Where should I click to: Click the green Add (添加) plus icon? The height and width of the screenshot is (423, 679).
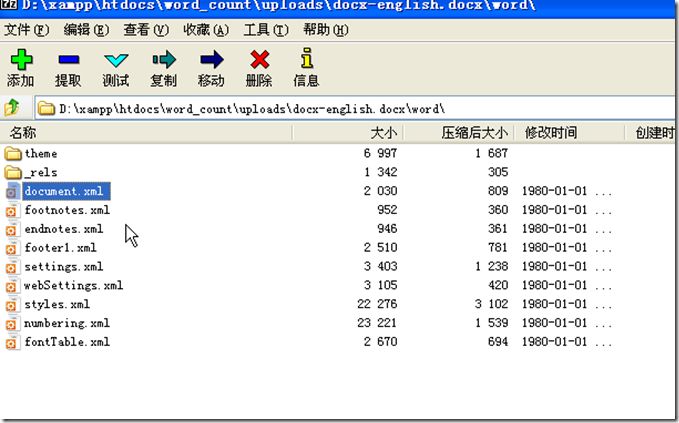[x=21, y=59]
